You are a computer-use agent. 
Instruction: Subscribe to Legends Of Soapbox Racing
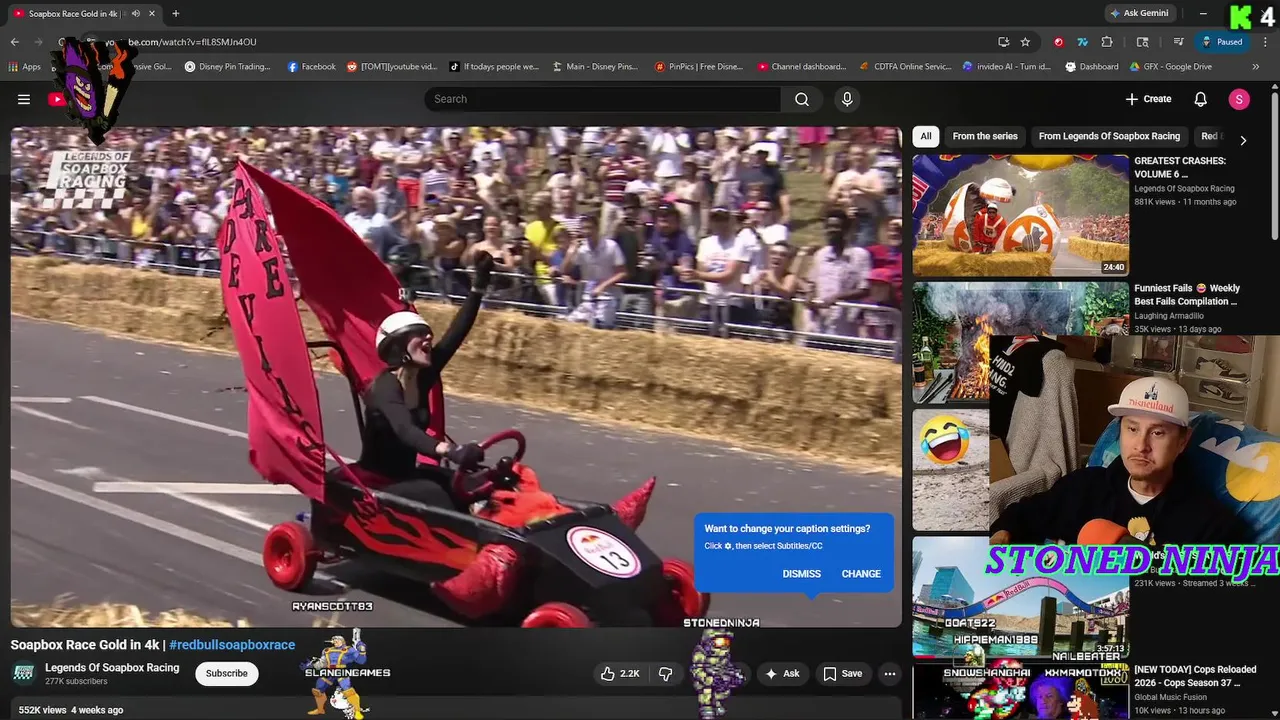point(227,673)
